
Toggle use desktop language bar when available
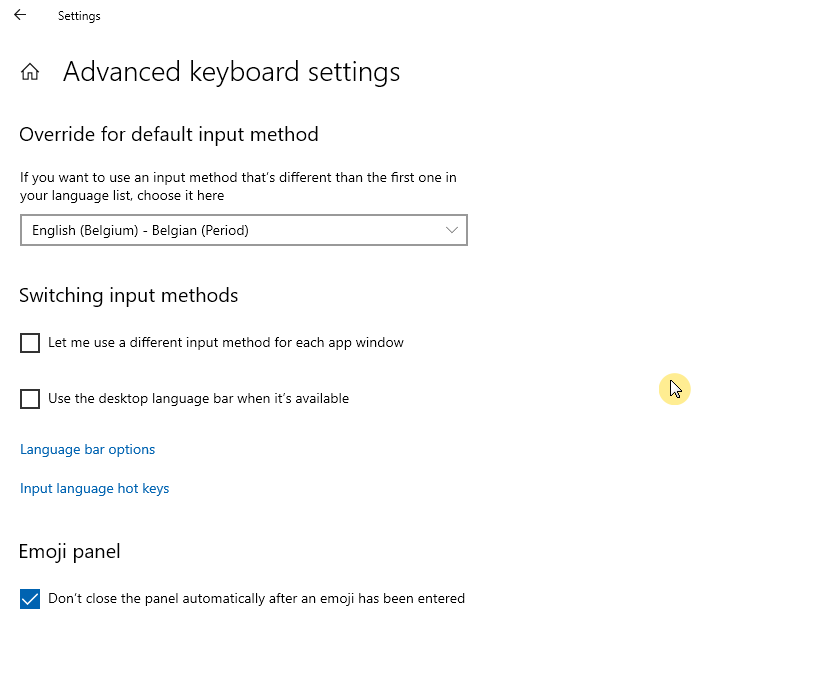tap(29, 398)
